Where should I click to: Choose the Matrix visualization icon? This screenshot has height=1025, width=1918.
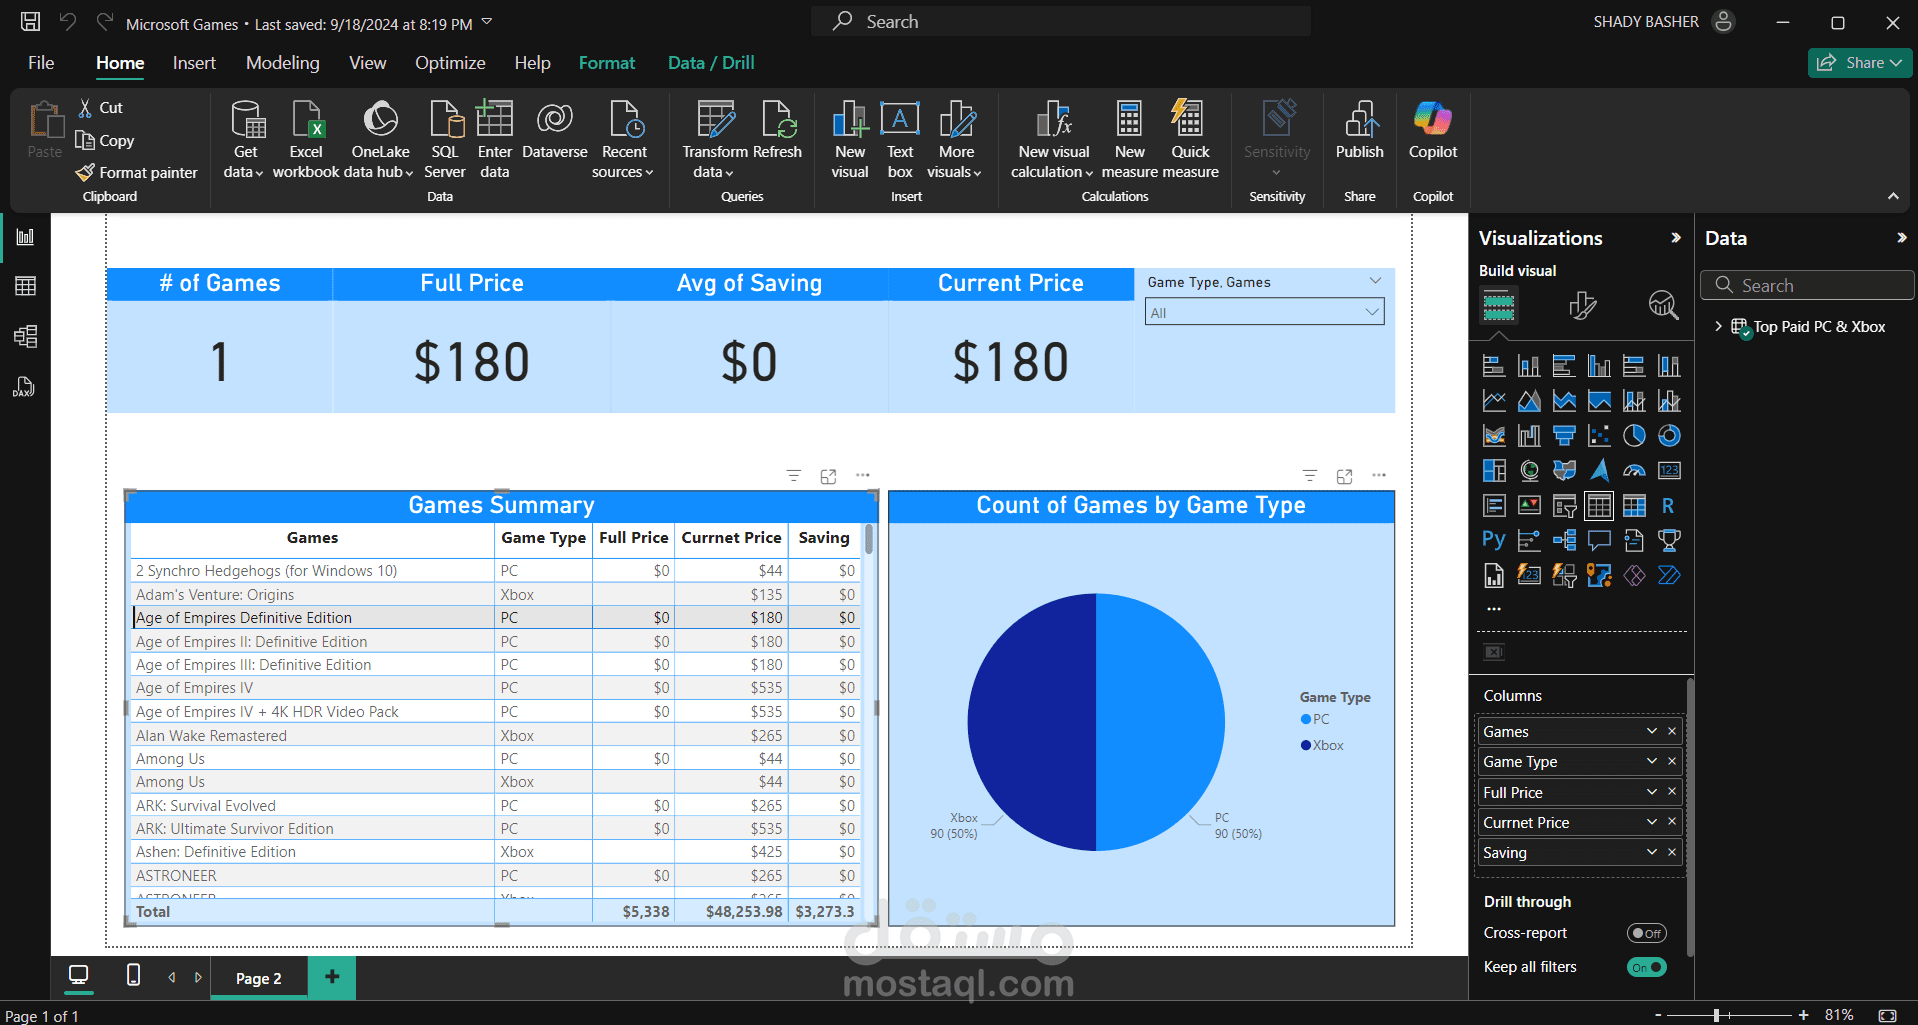click(1634, 506)
